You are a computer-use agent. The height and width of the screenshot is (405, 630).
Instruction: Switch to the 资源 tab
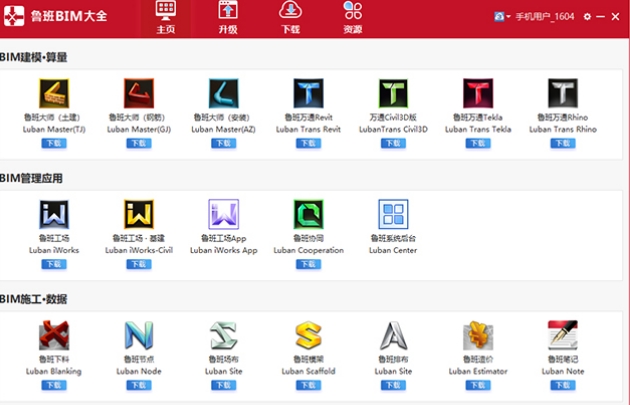(353, 18)
